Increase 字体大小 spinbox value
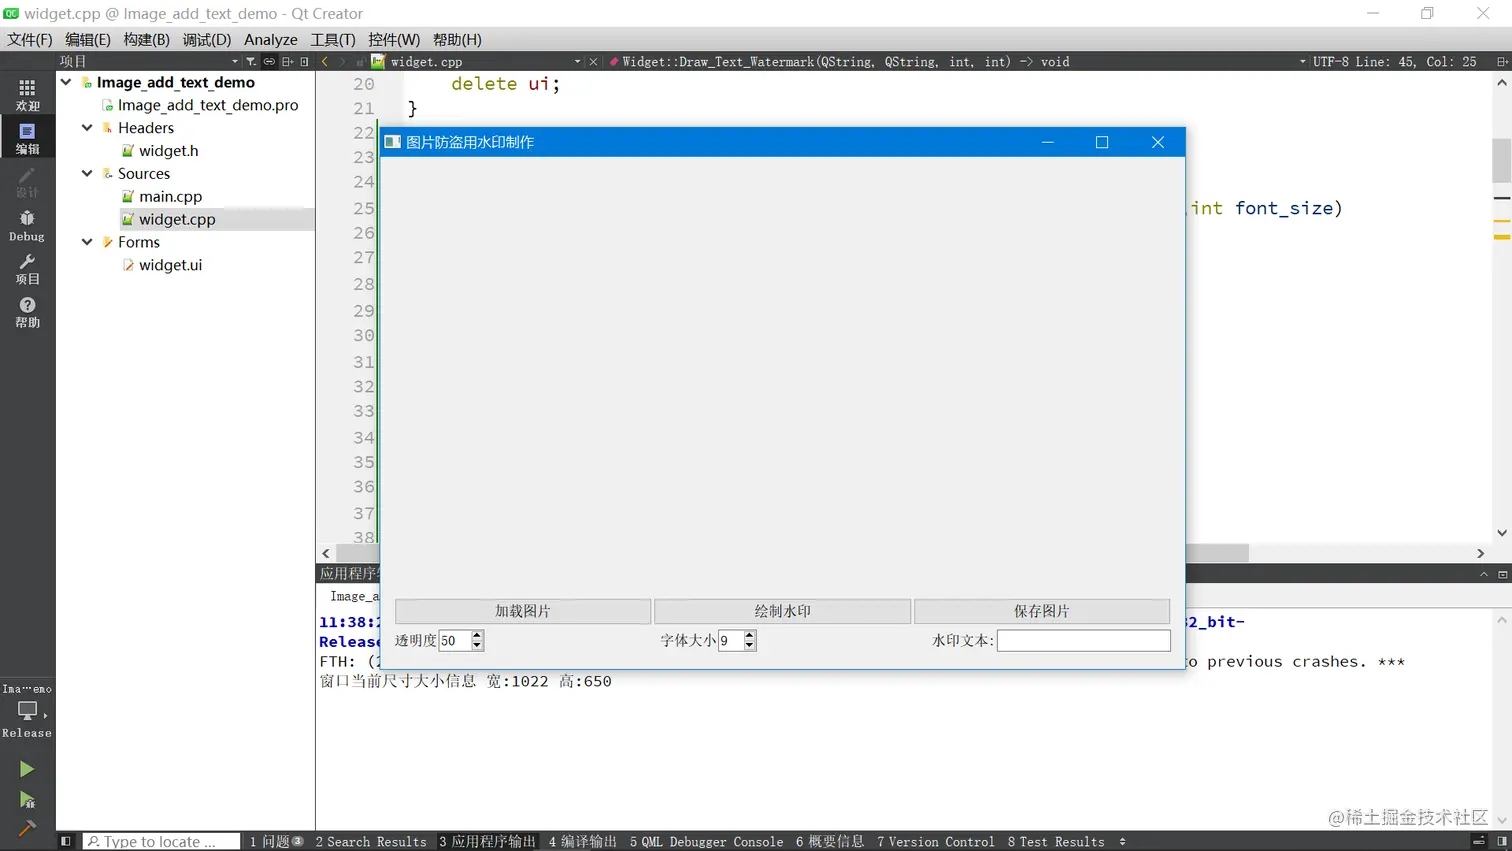 tap(750, 635)
